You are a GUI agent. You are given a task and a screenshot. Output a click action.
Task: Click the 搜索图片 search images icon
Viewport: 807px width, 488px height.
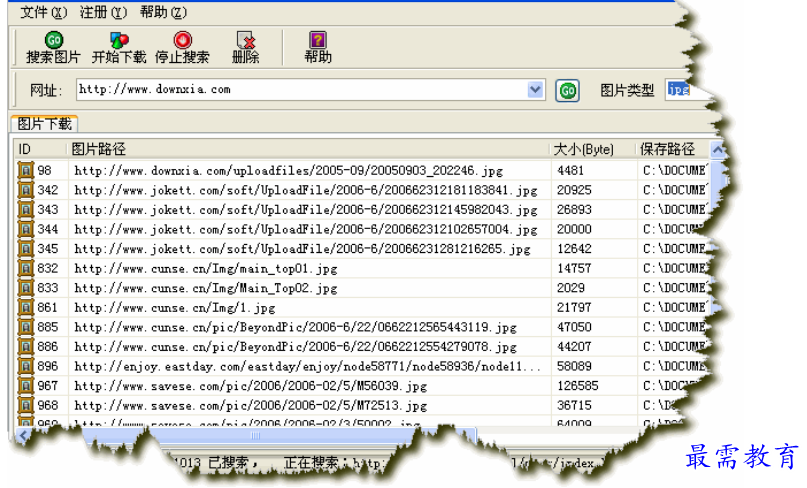(x=53, y=41)
